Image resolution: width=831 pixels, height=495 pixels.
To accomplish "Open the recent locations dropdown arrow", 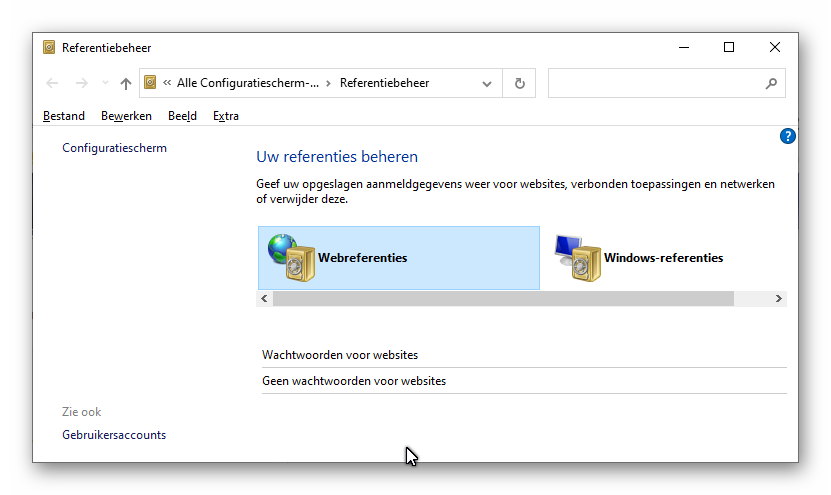I will click(104, 83).
